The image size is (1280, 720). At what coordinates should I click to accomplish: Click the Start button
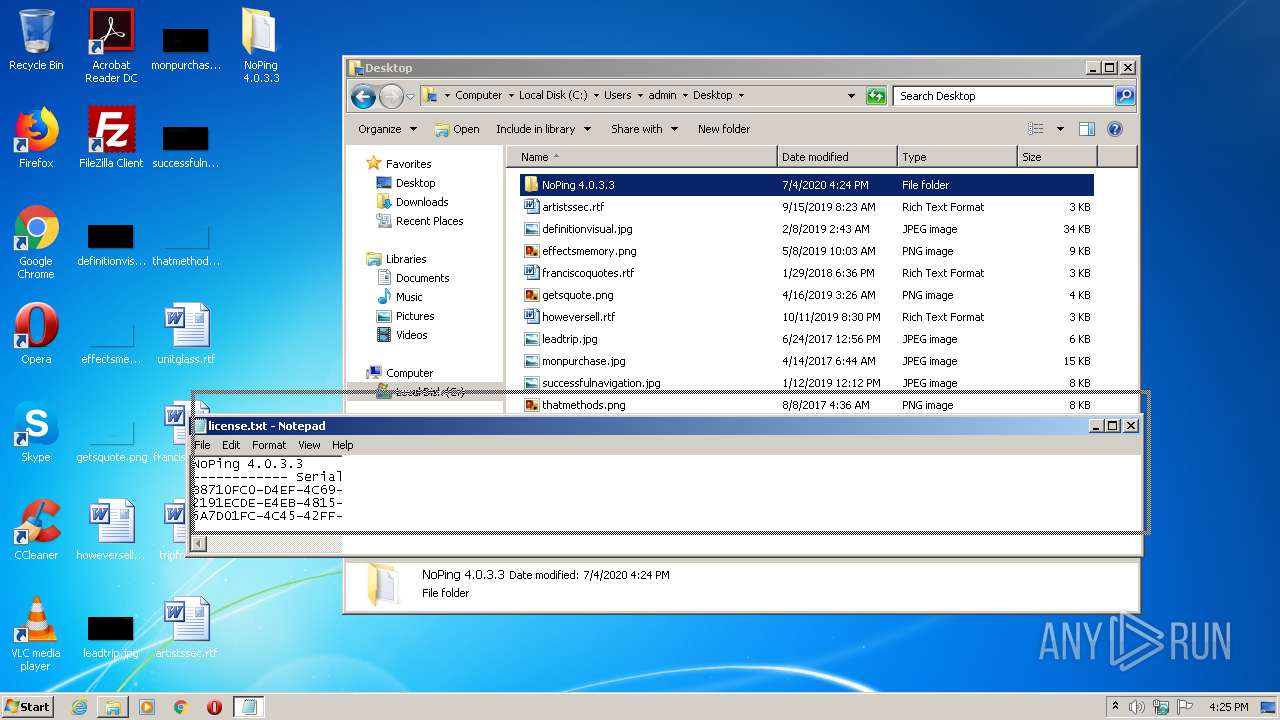point(28,707)
